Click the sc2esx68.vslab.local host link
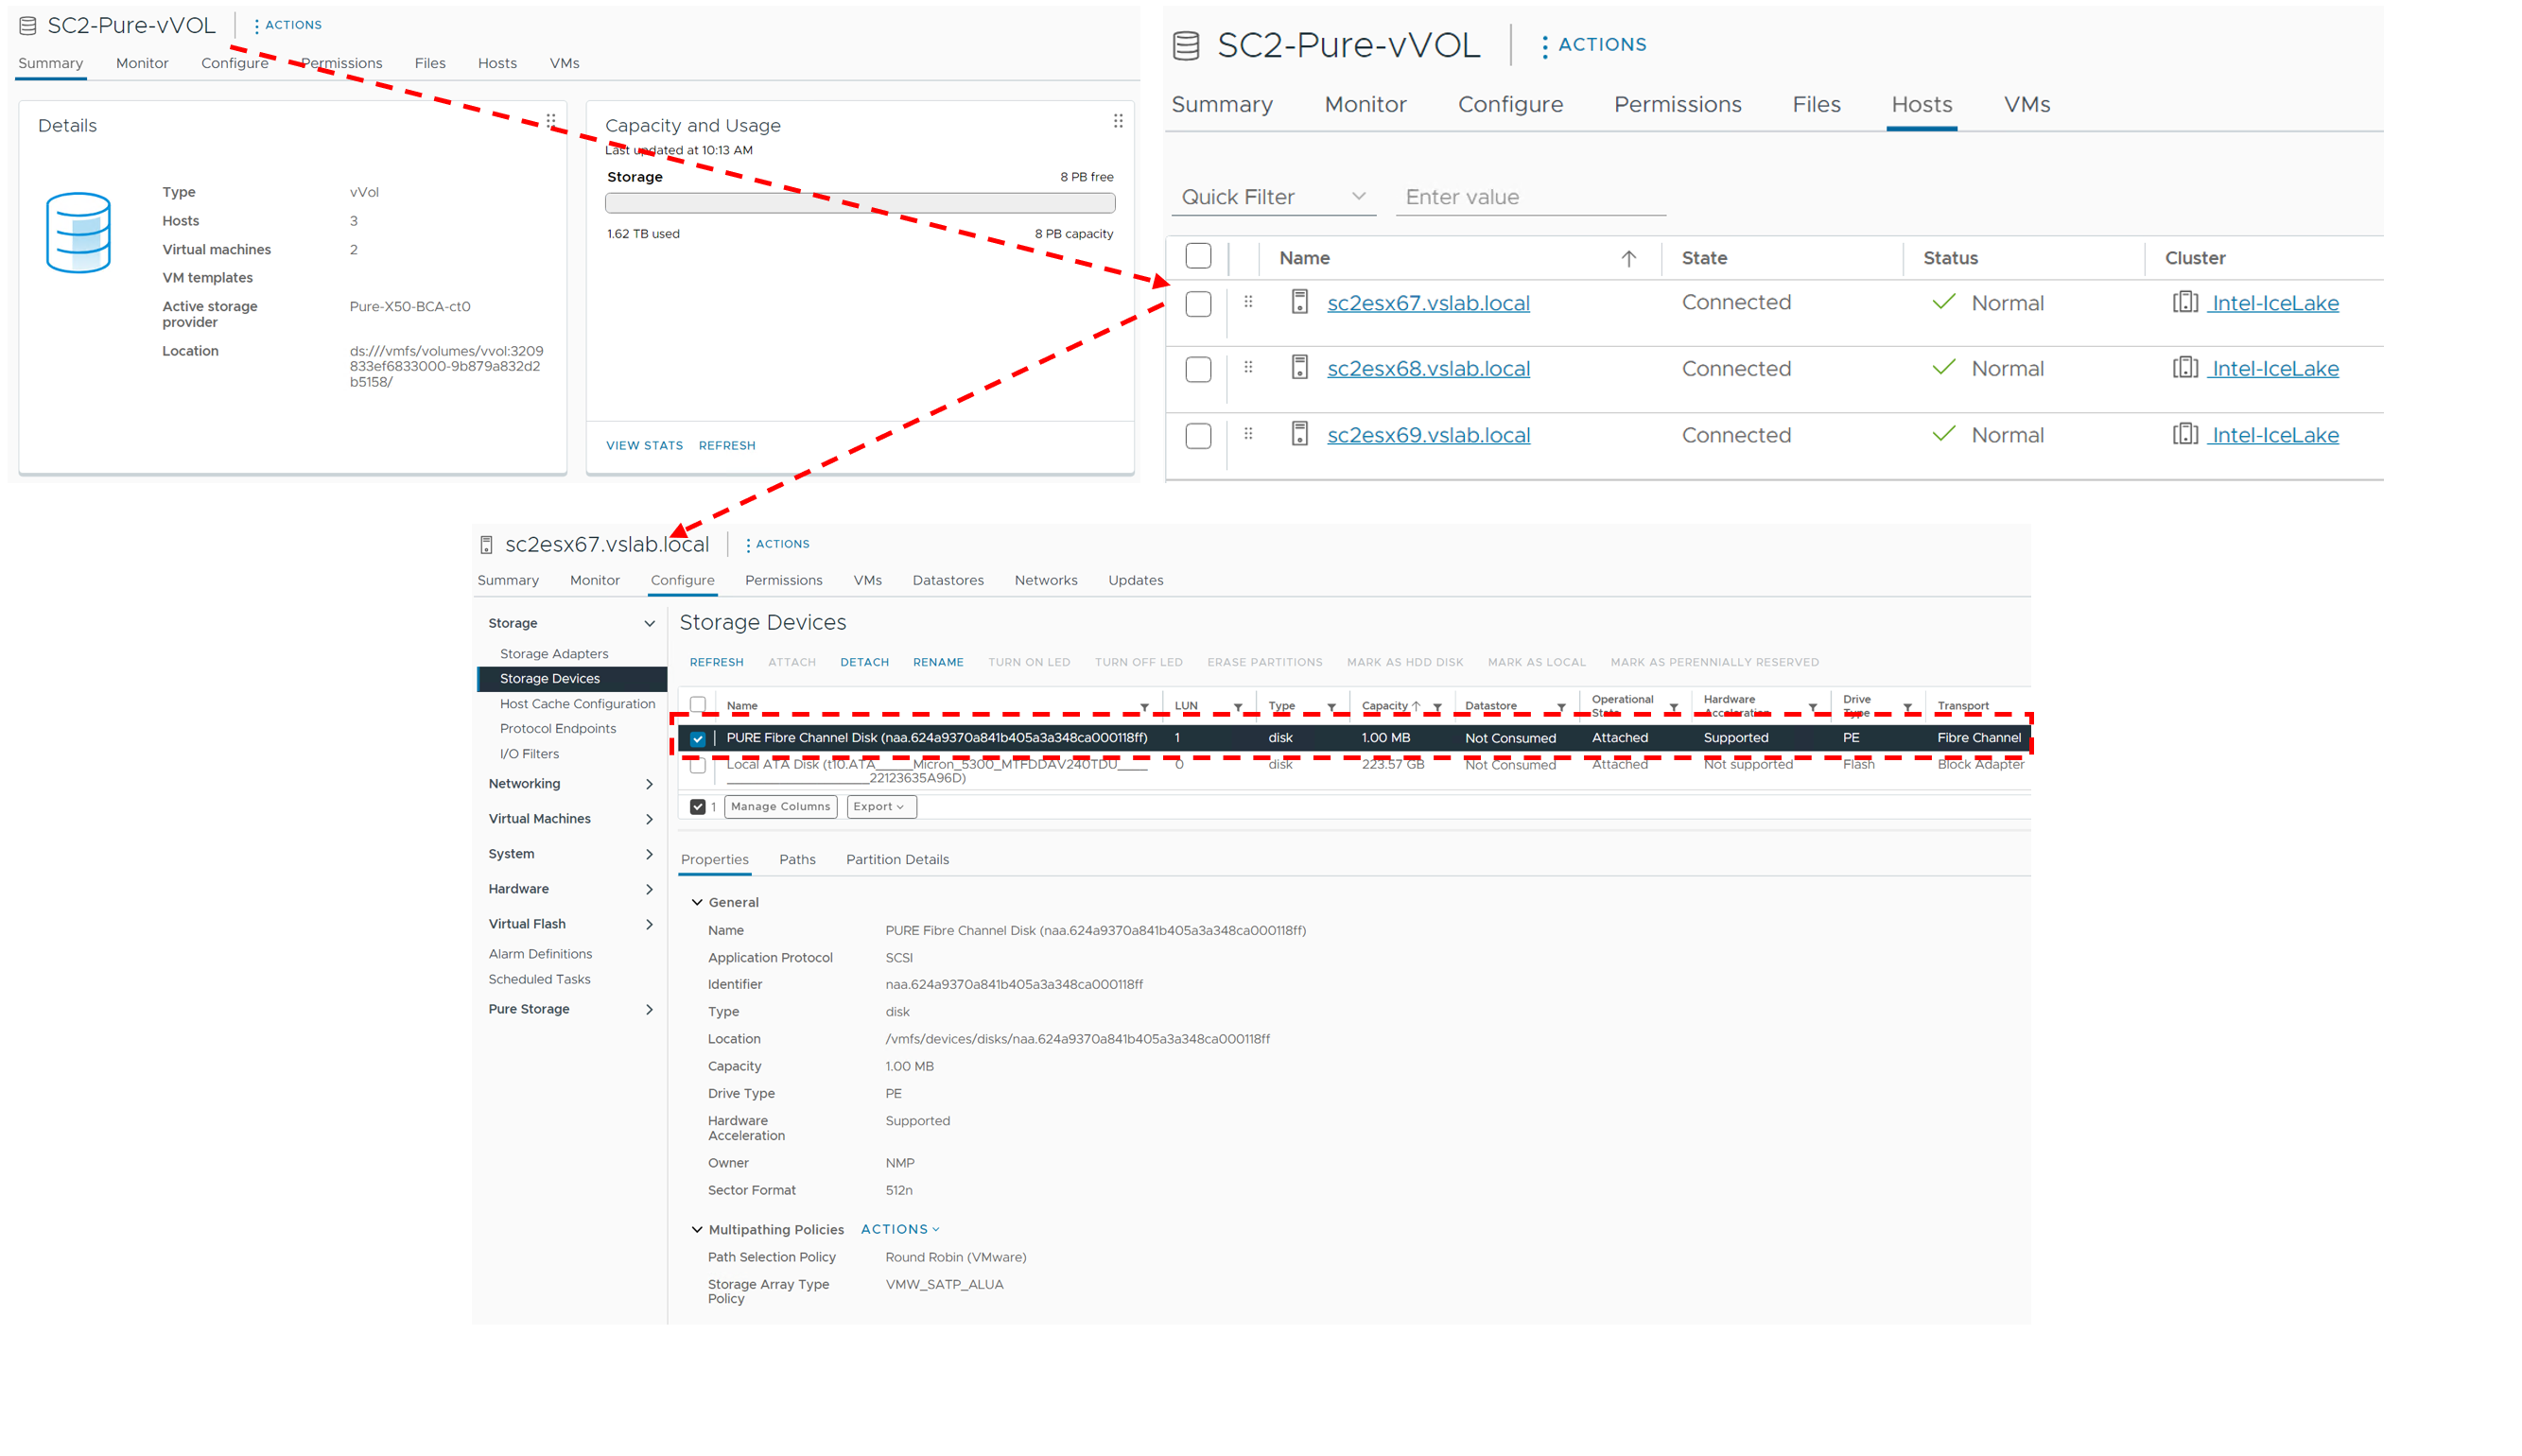 point(1428,369)
